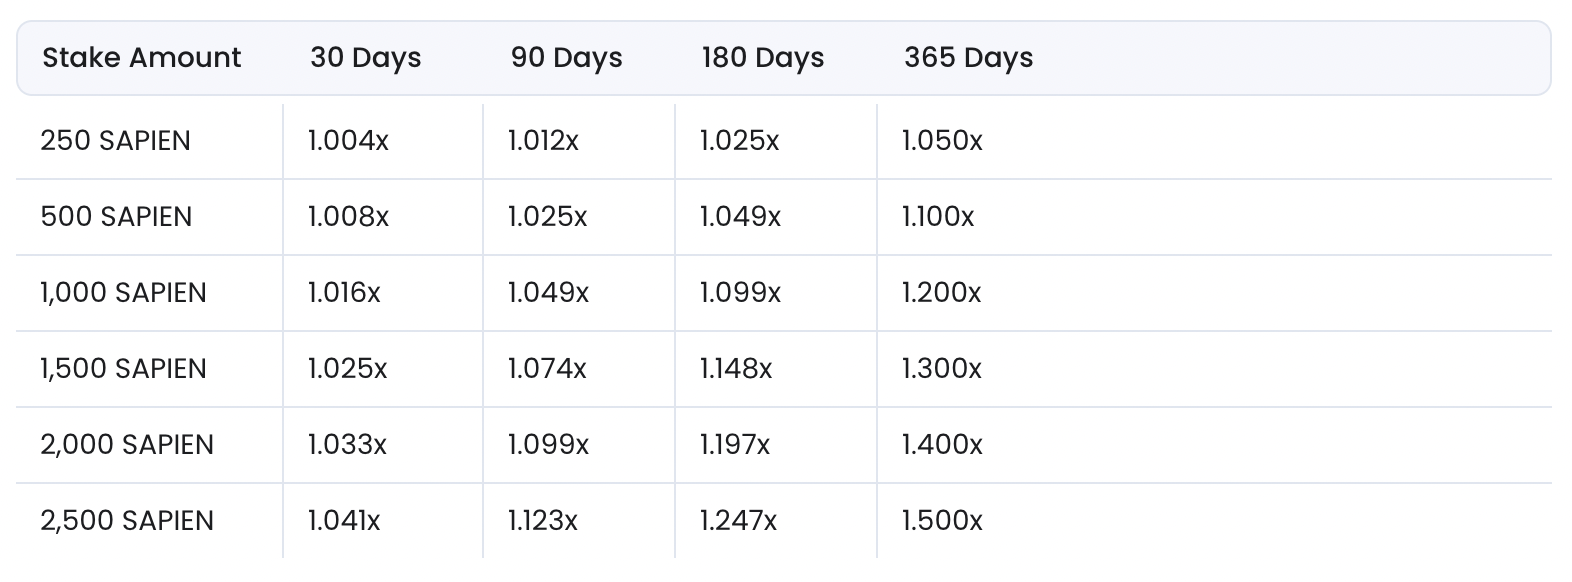
Task: Click the 365 Days column header
Action: [968, 58]
